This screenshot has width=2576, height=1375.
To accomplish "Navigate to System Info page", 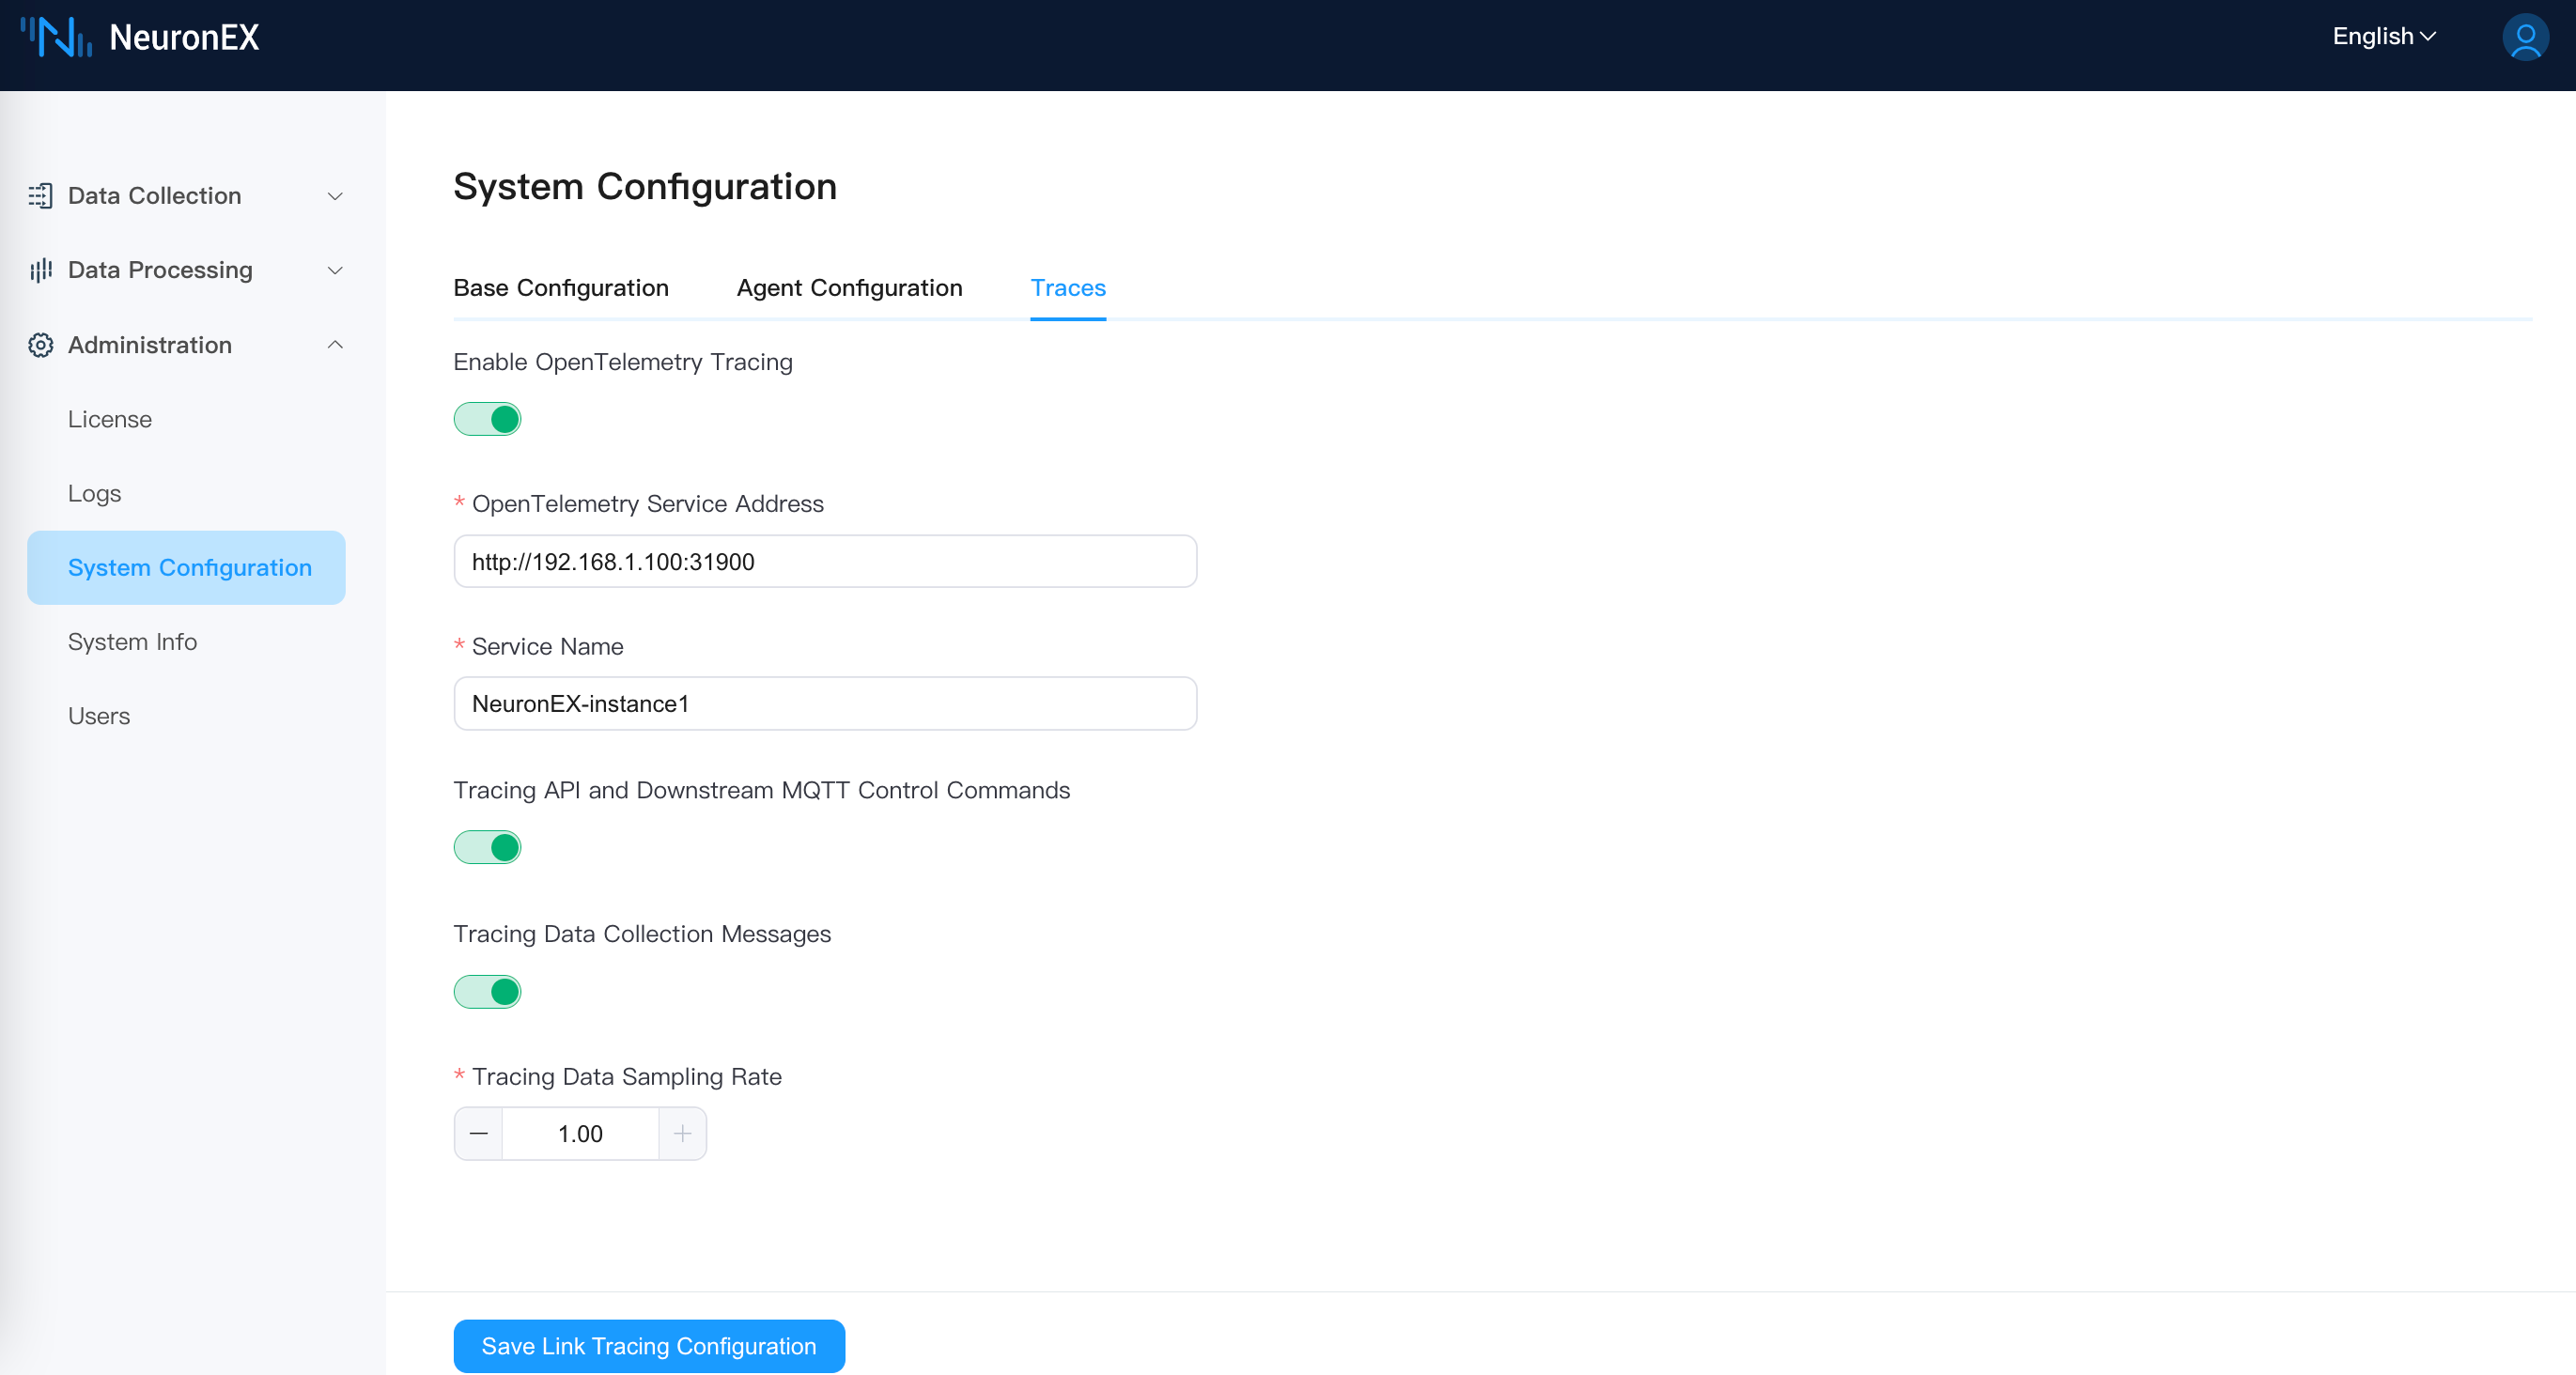I will (x=132, y=641).
